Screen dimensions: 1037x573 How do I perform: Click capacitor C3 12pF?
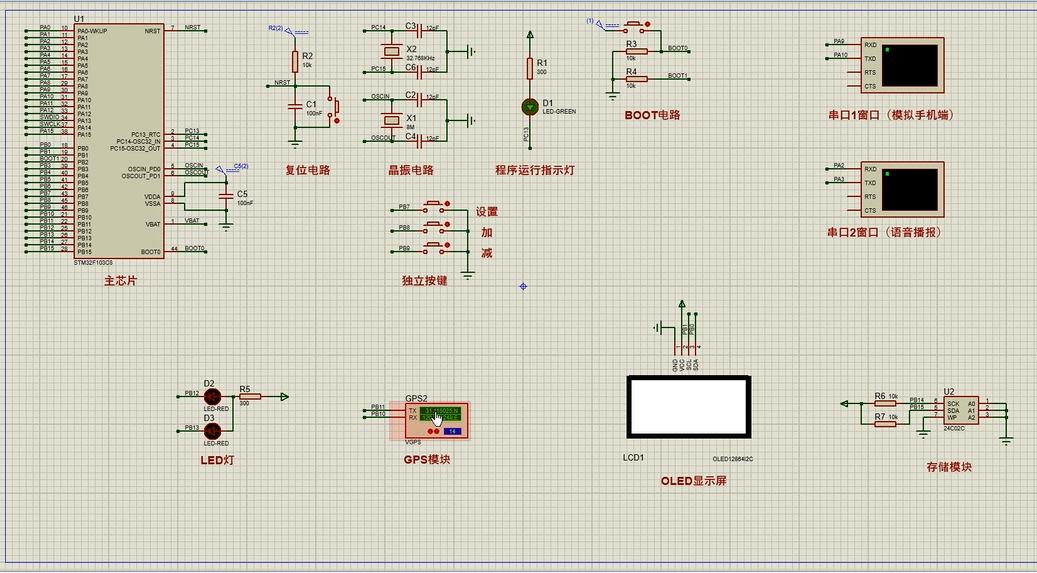[420, 30]
